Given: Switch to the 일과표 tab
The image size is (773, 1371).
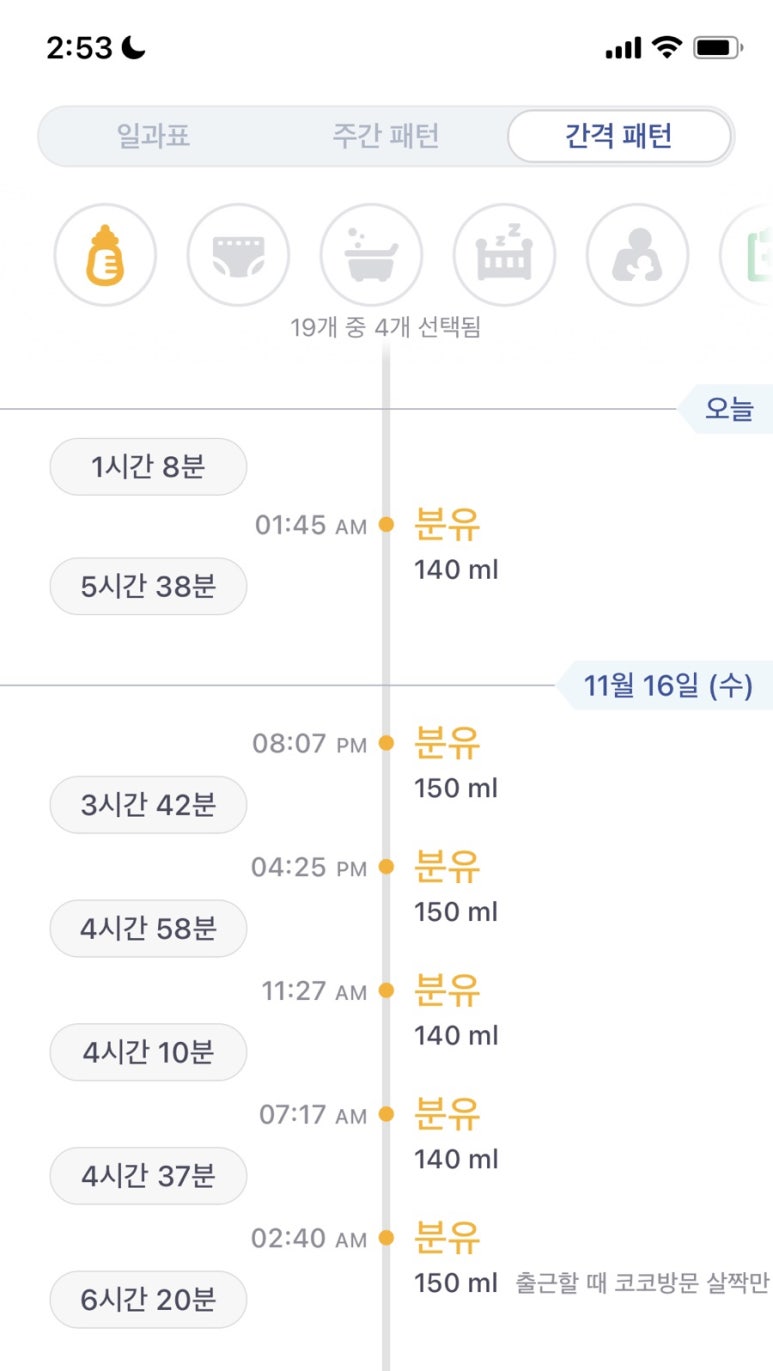Looking at the screenshot, I should click(153, 136).
